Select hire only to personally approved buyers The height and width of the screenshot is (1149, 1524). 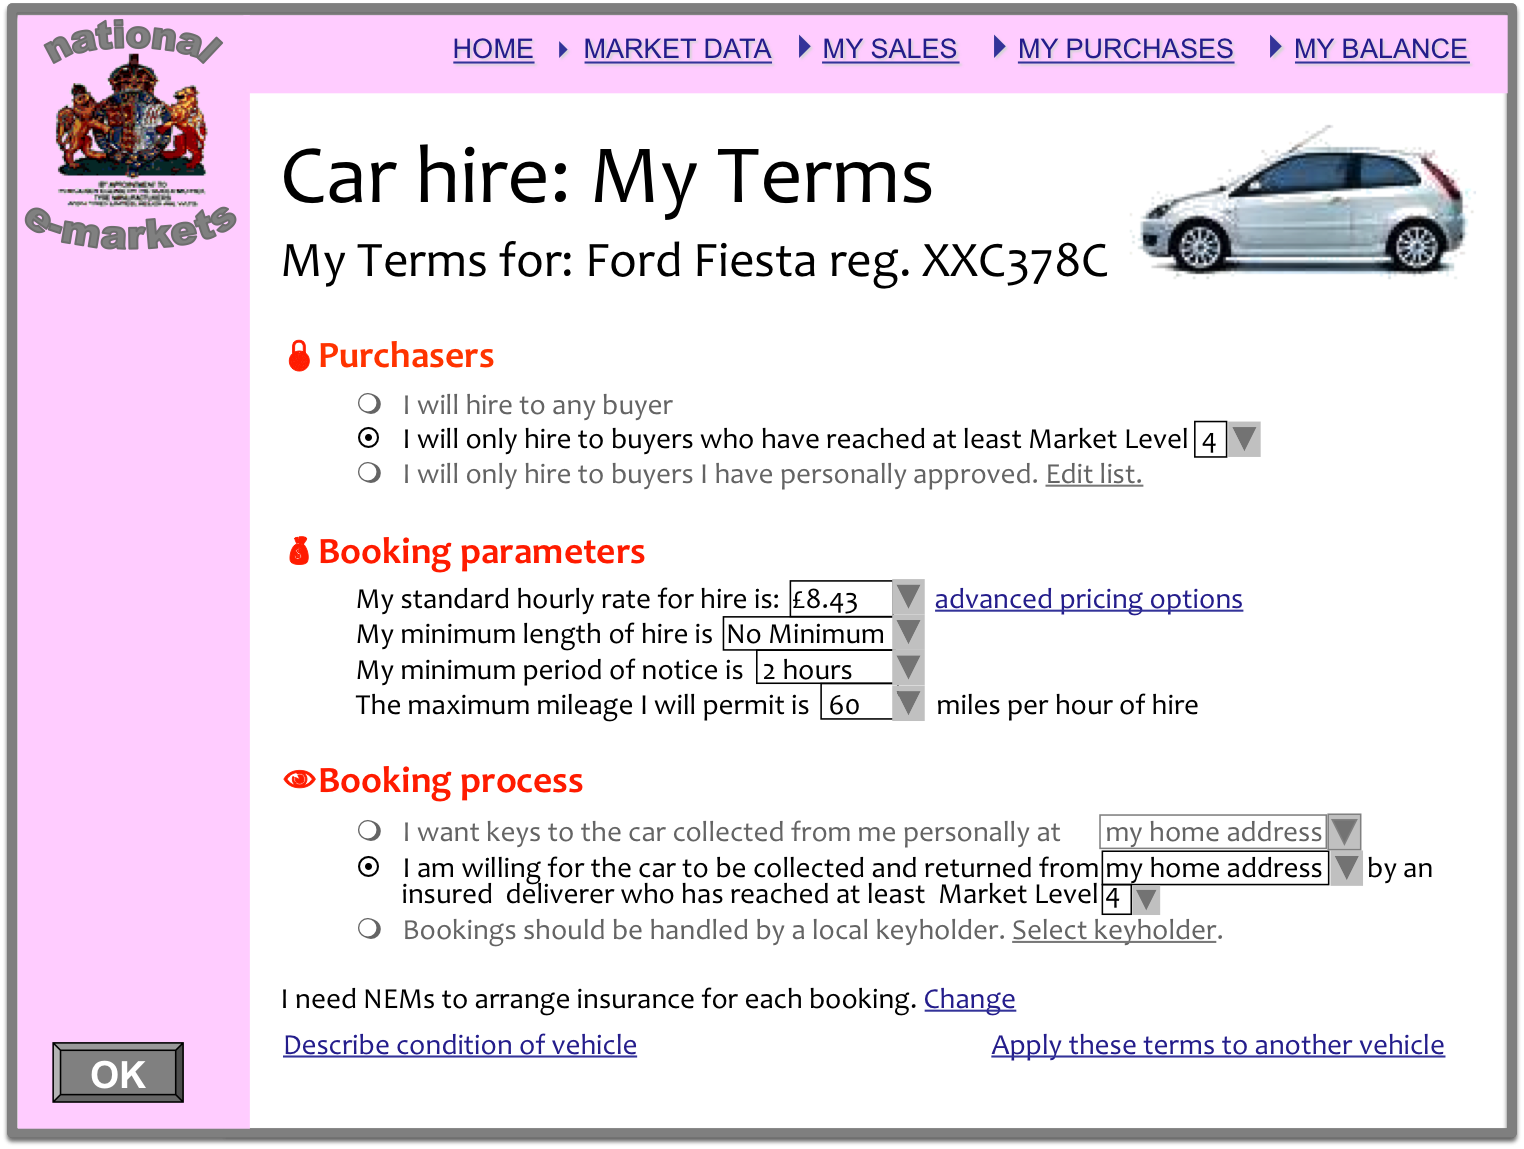370,473
